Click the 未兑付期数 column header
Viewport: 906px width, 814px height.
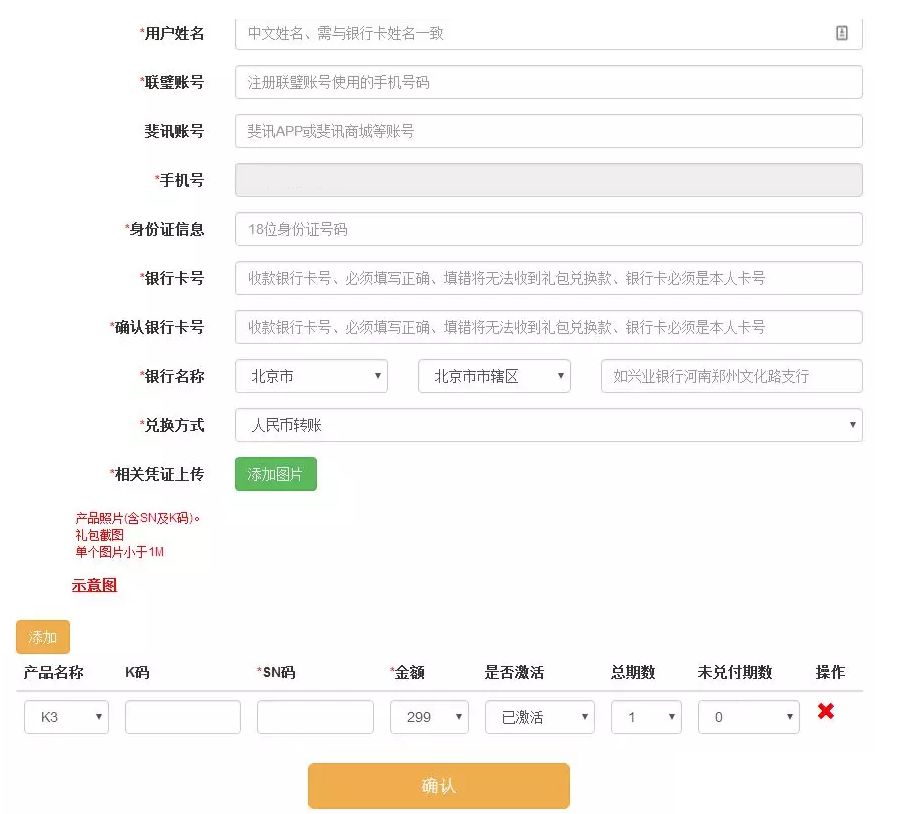click(735, 672)
